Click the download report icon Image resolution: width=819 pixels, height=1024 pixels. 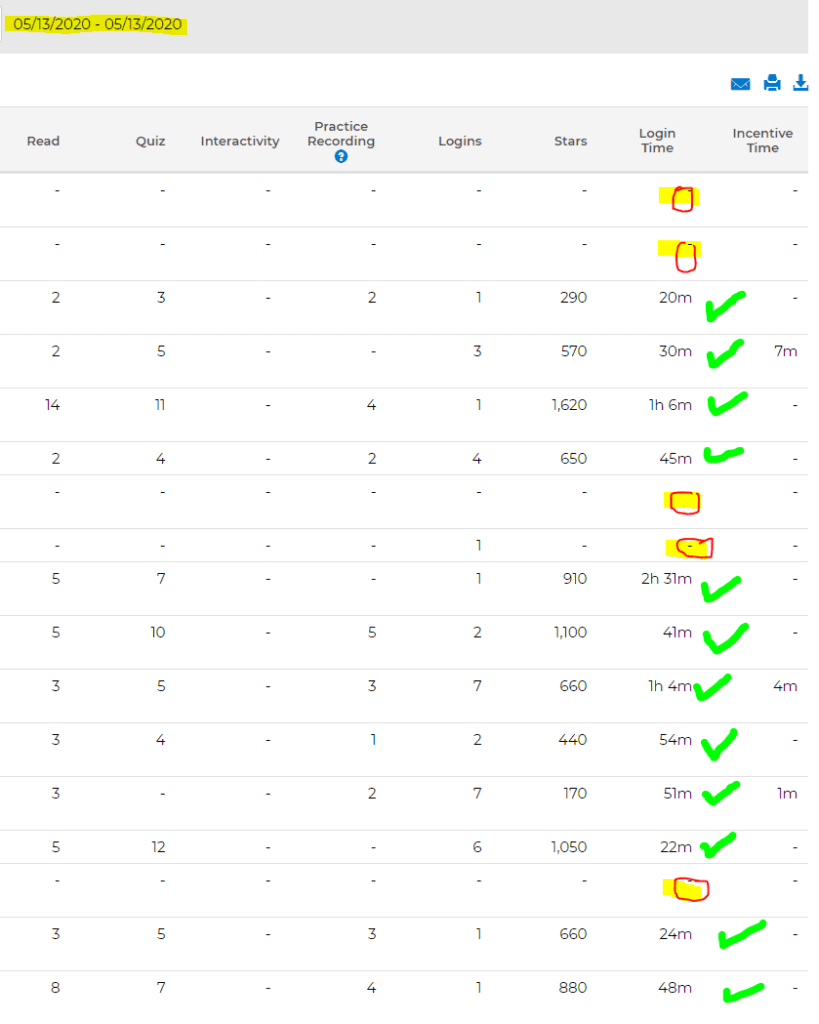[x=800, y=83]
